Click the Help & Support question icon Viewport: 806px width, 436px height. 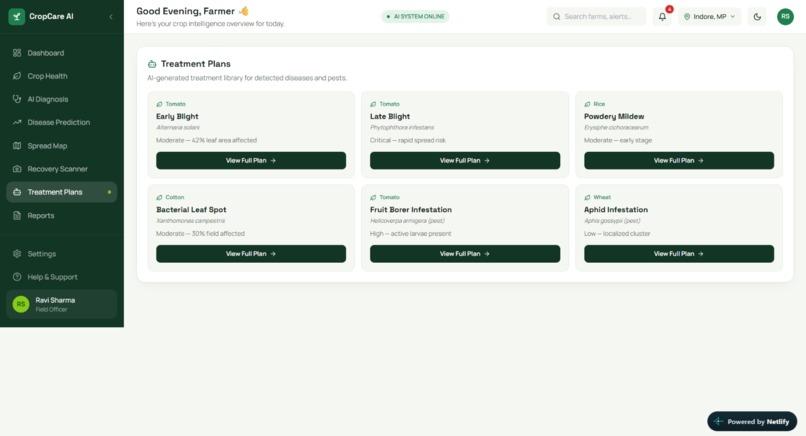tap(17, 277)
